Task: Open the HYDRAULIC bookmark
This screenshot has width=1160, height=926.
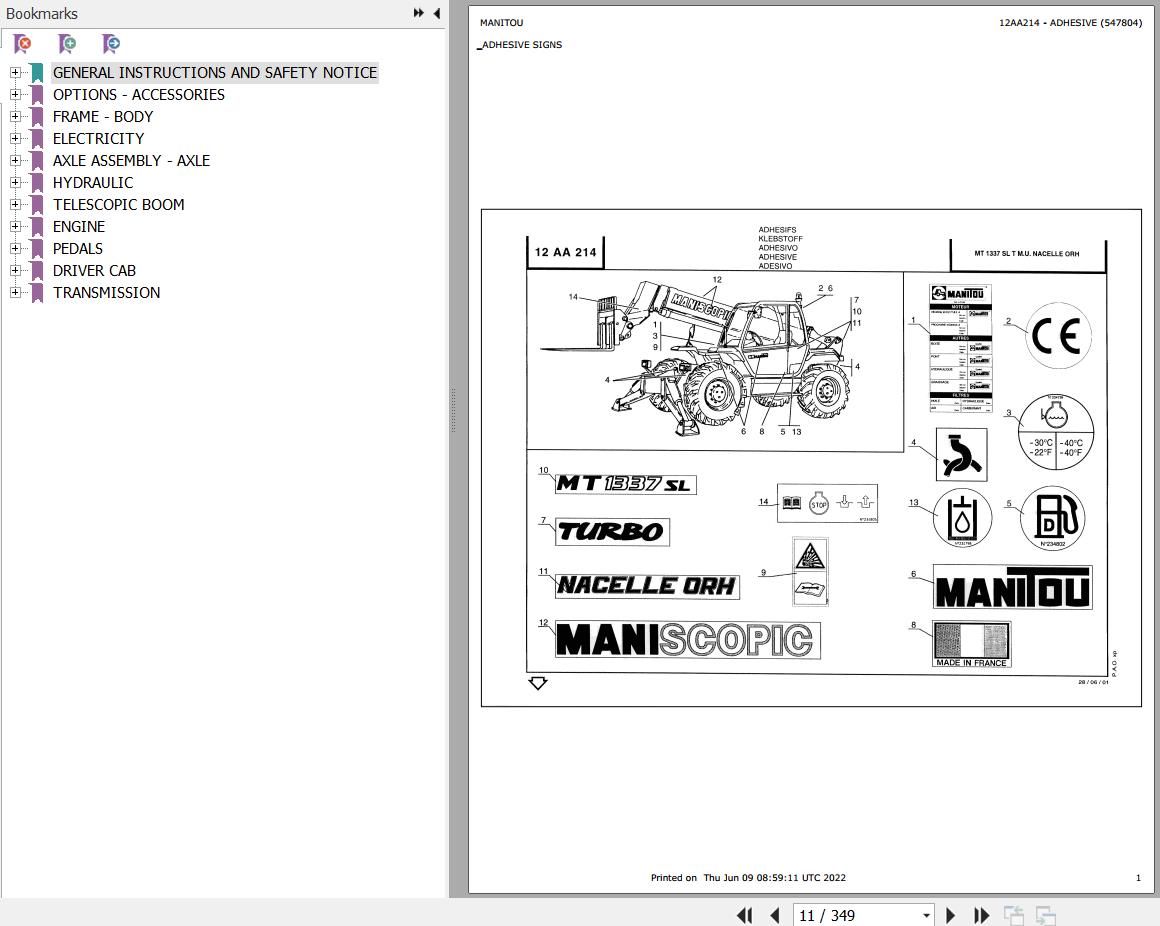Action: click(x=92, y=183)
